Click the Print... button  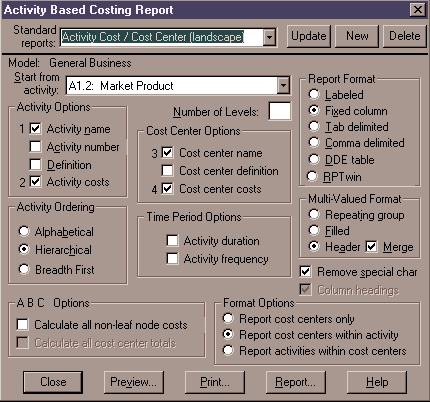tap(215, 382)
